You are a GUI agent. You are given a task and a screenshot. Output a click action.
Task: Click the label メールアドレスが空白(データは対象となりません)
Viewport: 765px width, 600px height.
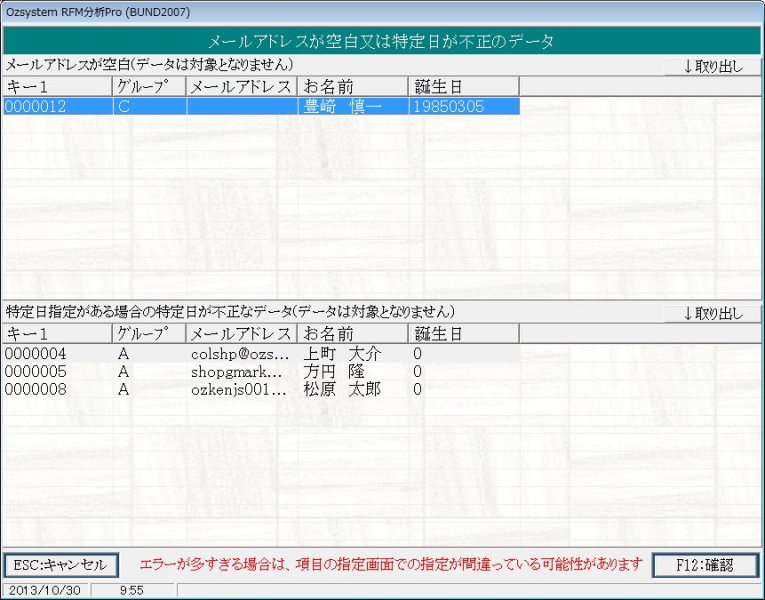coord(149,65)
